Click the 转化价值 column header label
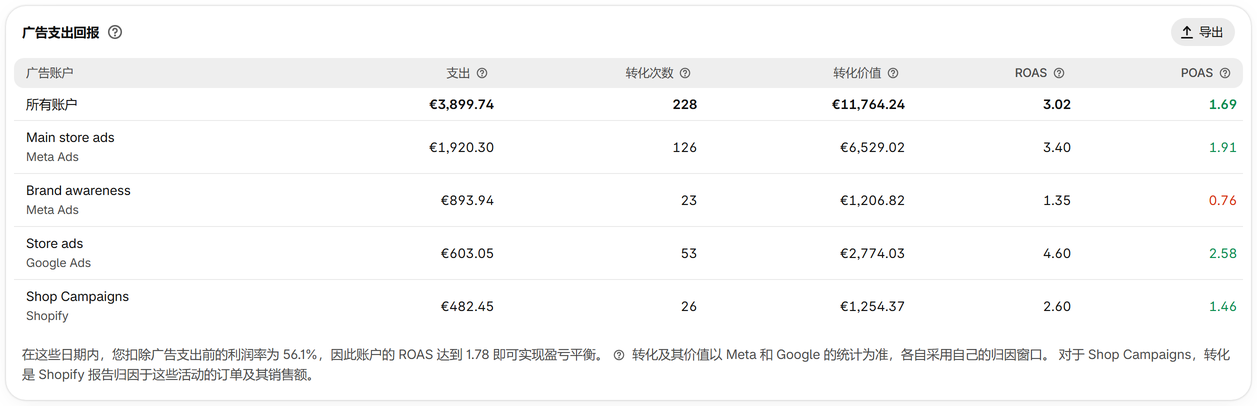This screenshot has width=1257, height=406. click(857, 73)
